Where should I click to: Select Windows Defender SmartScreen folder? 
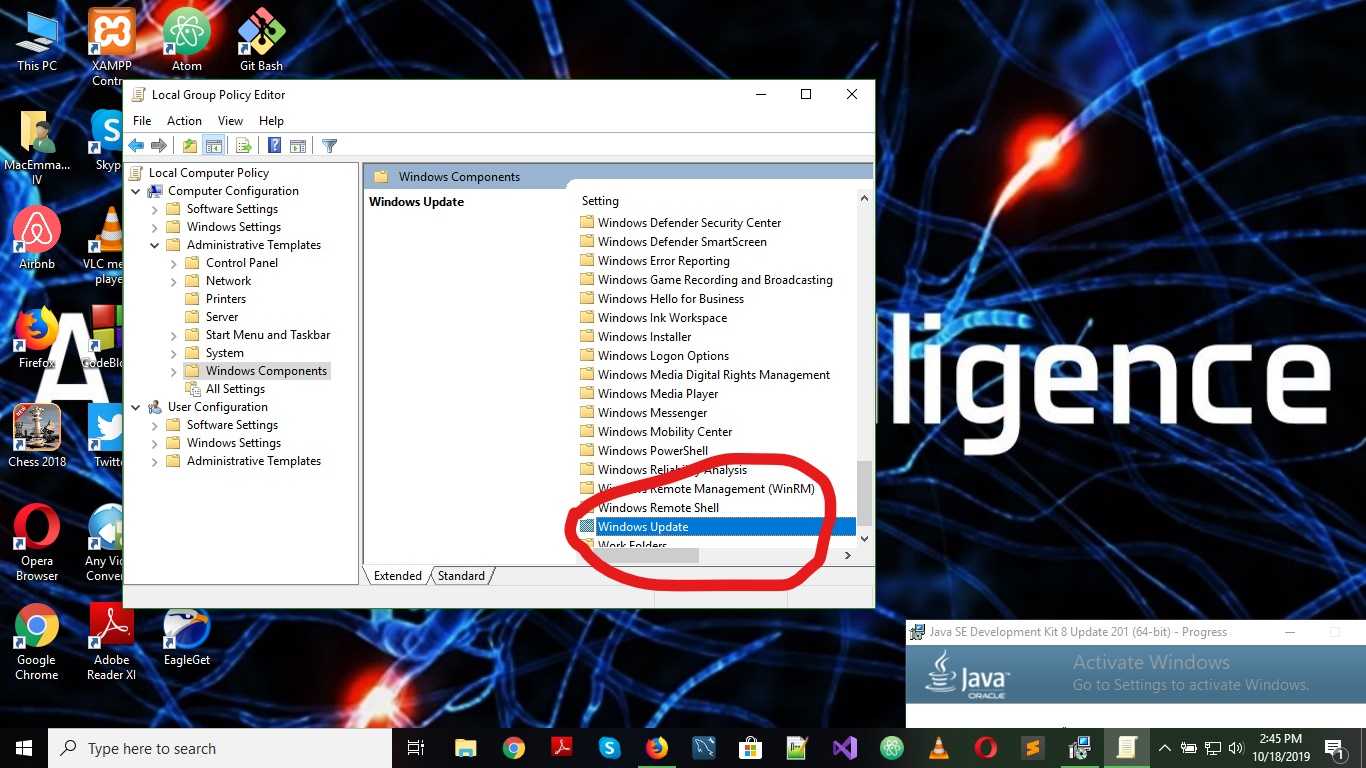click(x=673, y=242)
